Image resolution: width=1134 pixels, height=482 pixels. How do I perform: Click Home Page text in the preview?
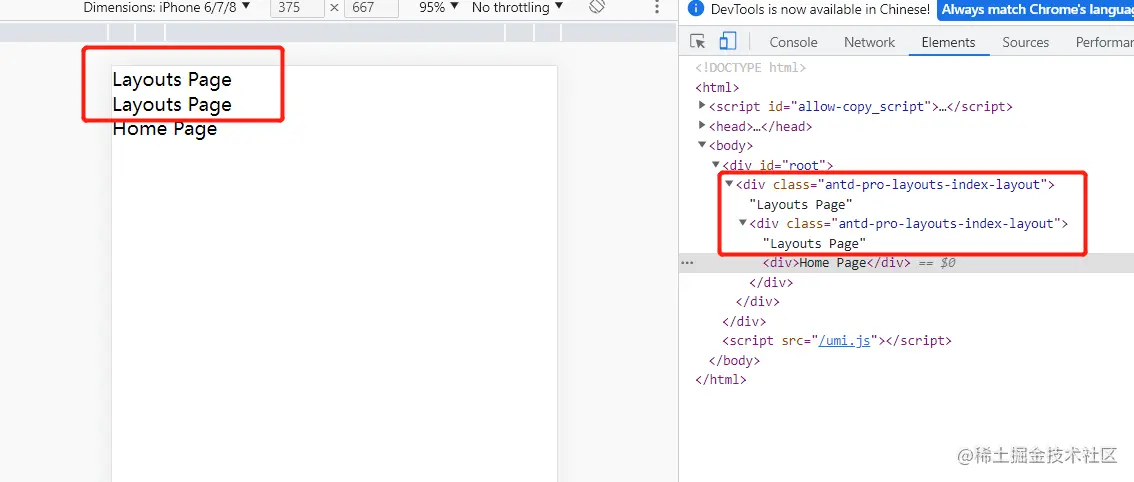165,129
